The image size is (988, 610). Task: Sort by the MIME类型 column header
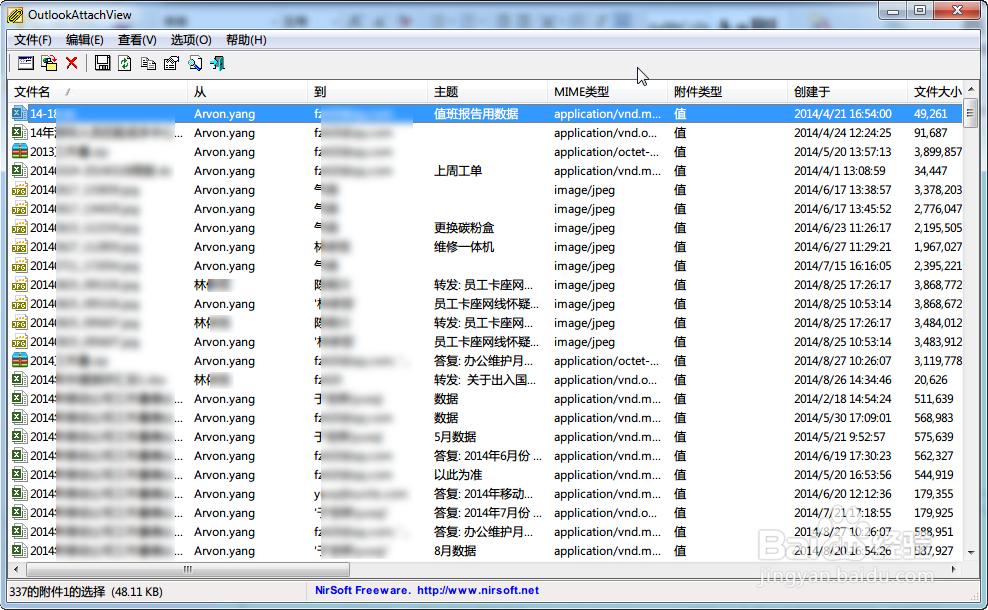click(607, 92)
